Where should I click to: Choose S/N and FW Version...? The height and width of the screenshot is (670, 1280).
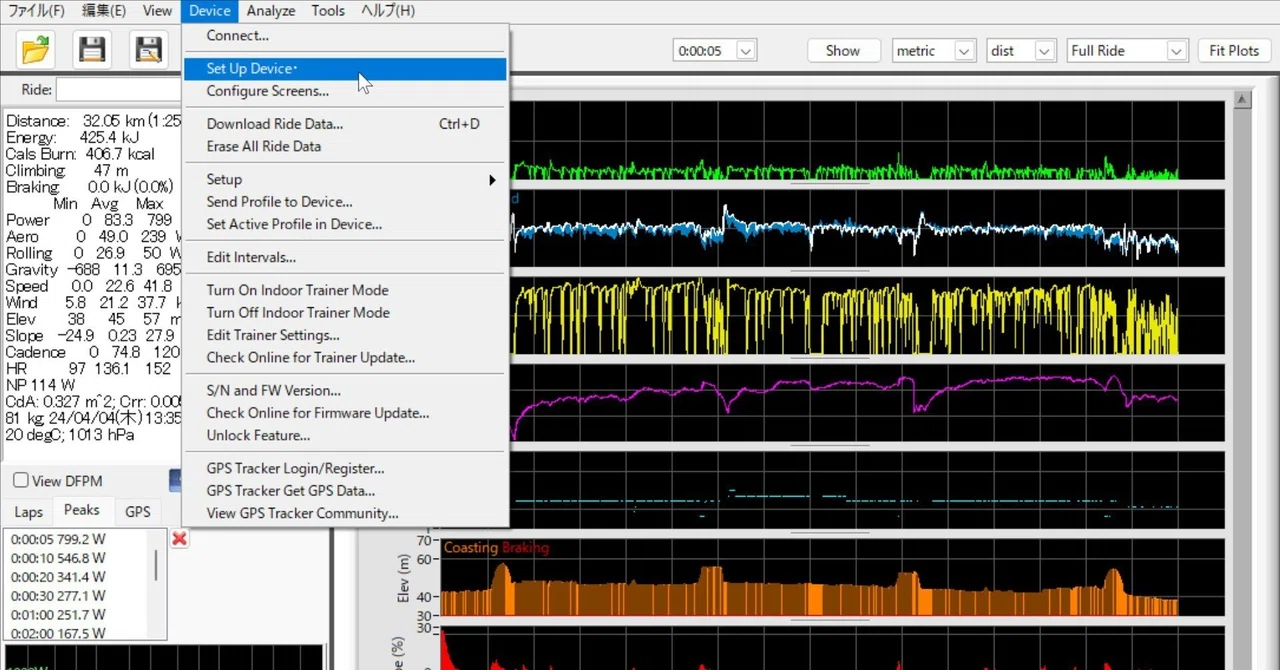(345, 390)
